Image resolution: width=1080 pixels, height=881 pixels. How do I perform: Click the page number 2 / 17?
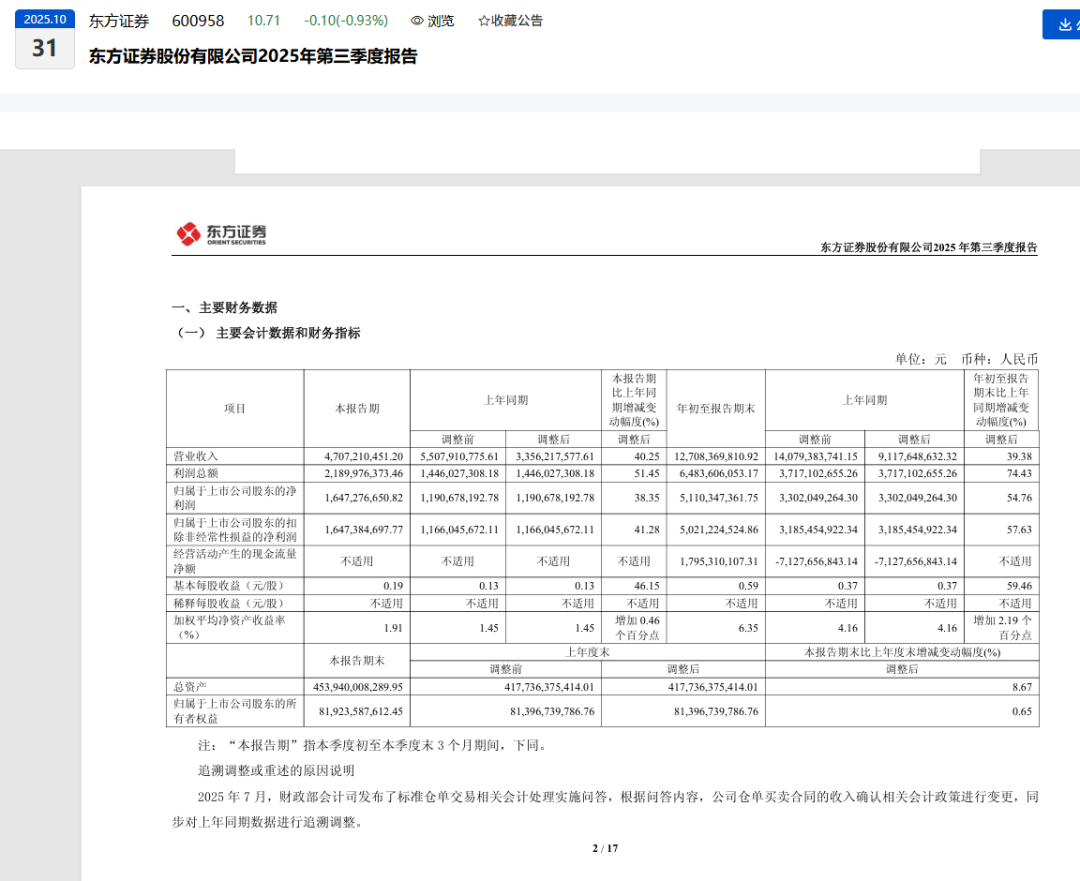click(x=605, y=848)
